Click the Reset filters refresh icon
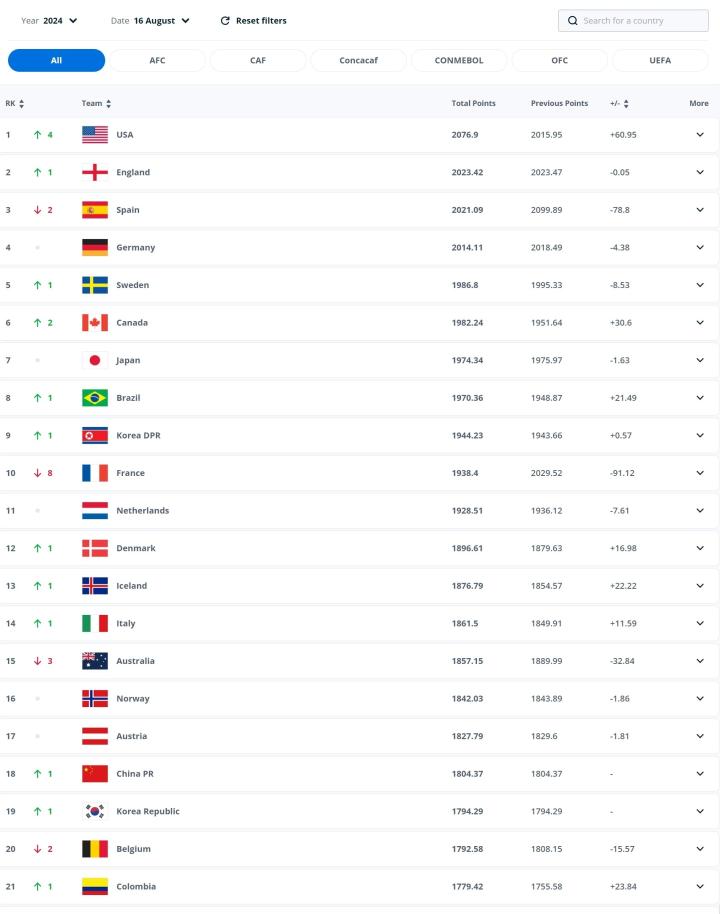 coord(225,21)
